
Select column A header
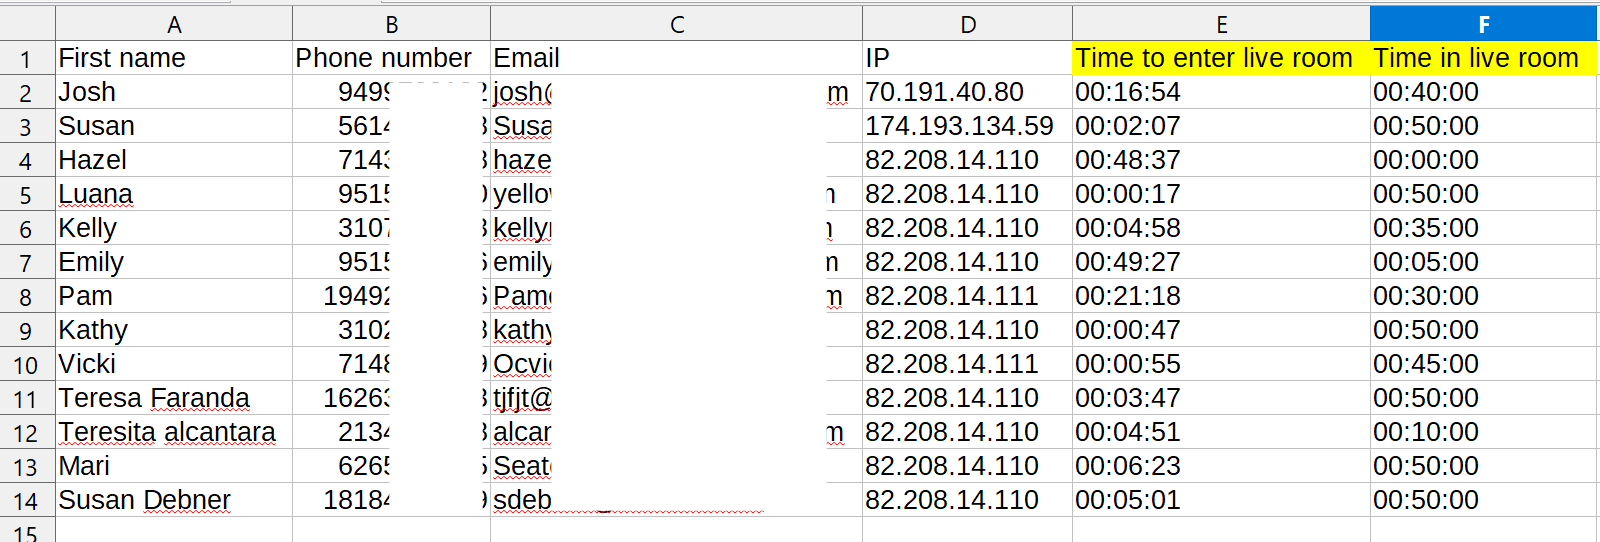tap(174, 24)
